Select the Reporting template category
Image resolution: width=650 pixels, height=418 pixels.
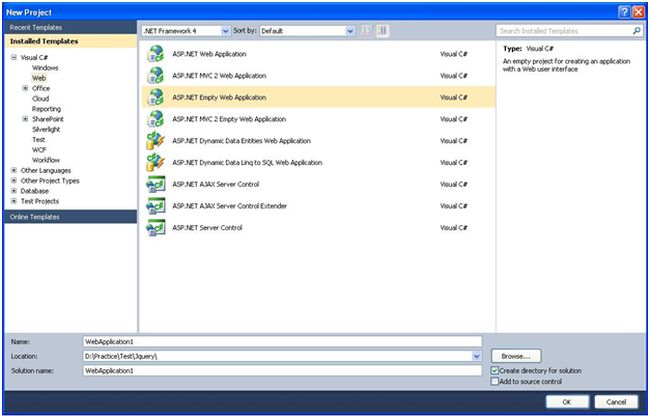tap(46, 109)
